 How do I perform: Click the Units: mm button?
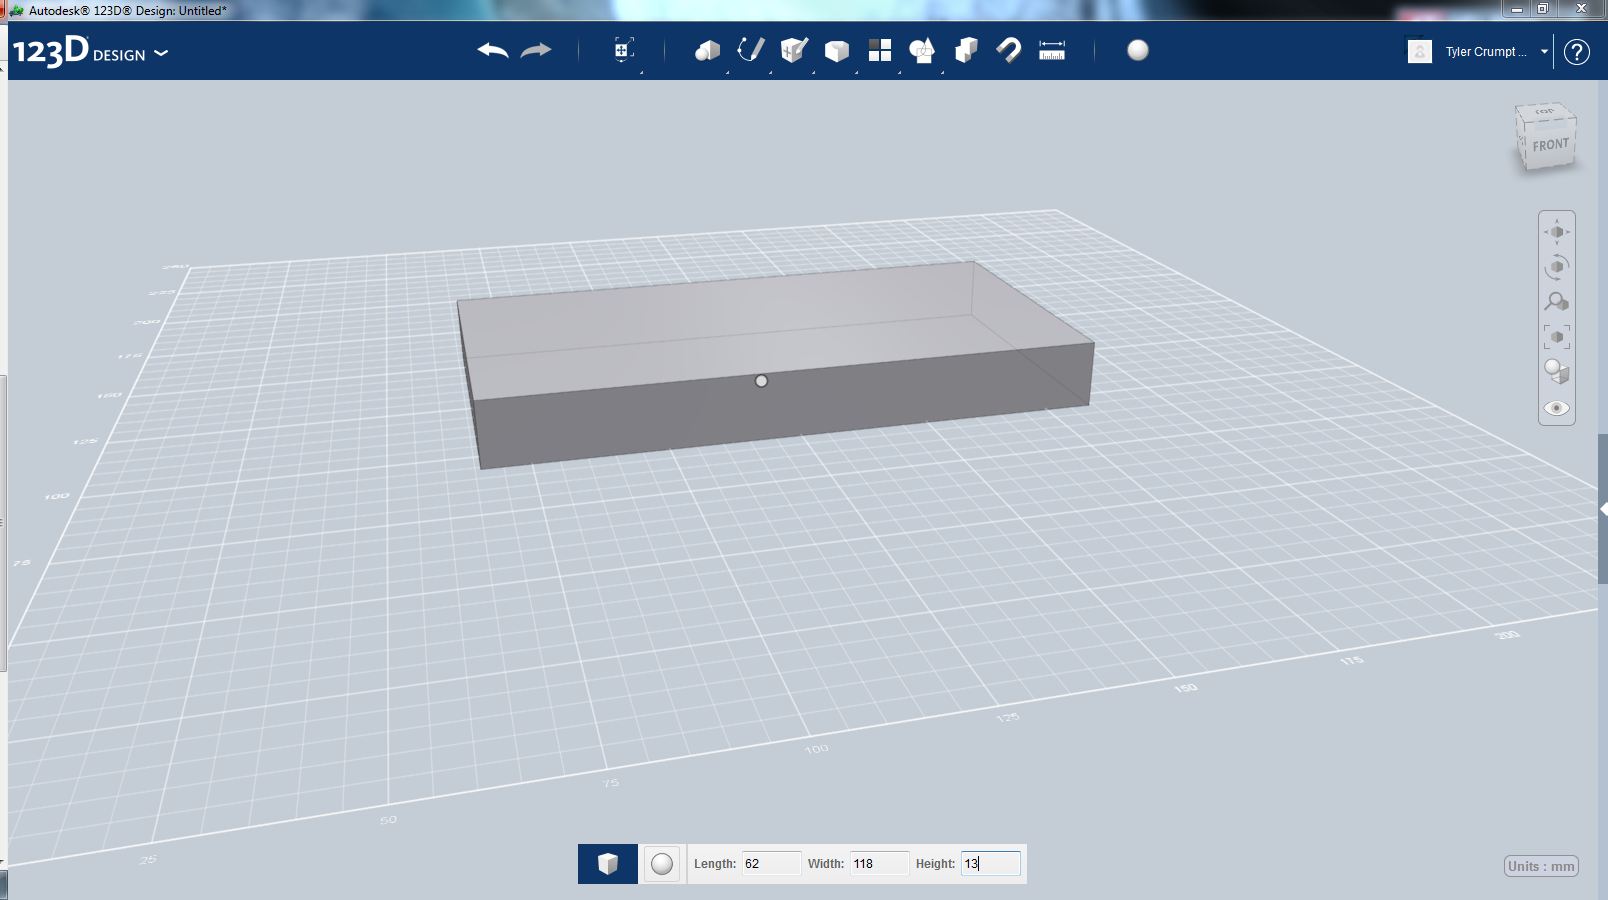tap(1541, 866)
